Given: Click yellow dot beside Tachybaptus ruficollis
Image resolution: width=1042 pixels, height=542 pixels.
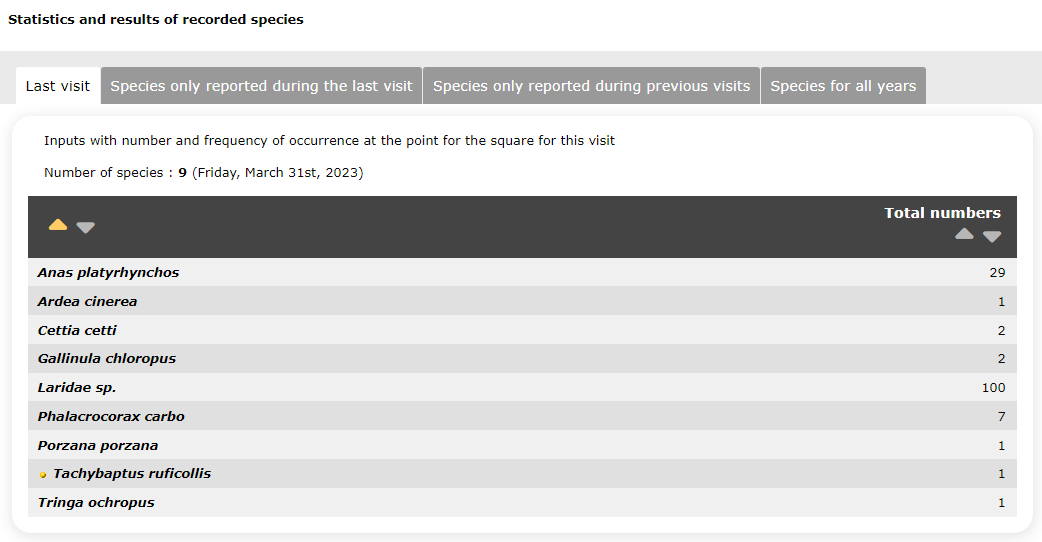Looking at the screenshot, I should coord(43,475).
